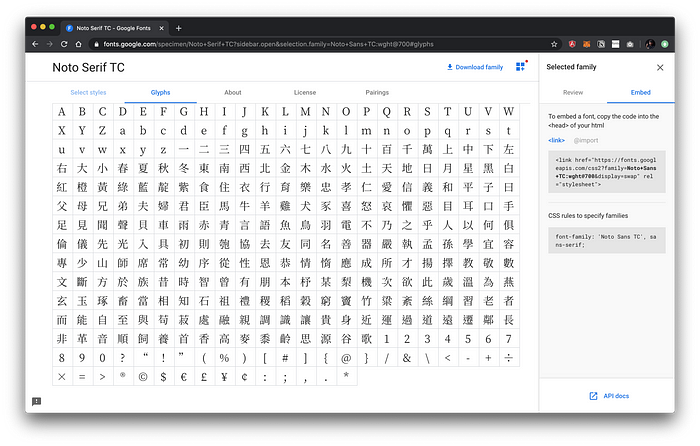Open the selected families grid icon
700x446 pixels.
pyautogui.click(x=521, y=67)
